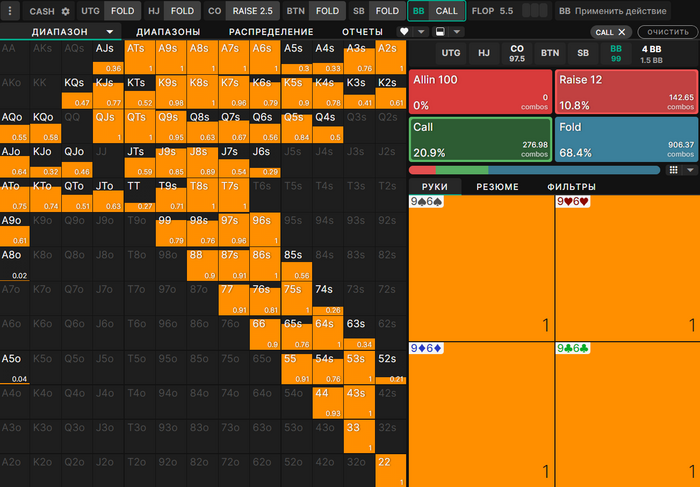Open CASH settings gear
Viewport: 700px width, 487px height.
click(x=66, y=11)
